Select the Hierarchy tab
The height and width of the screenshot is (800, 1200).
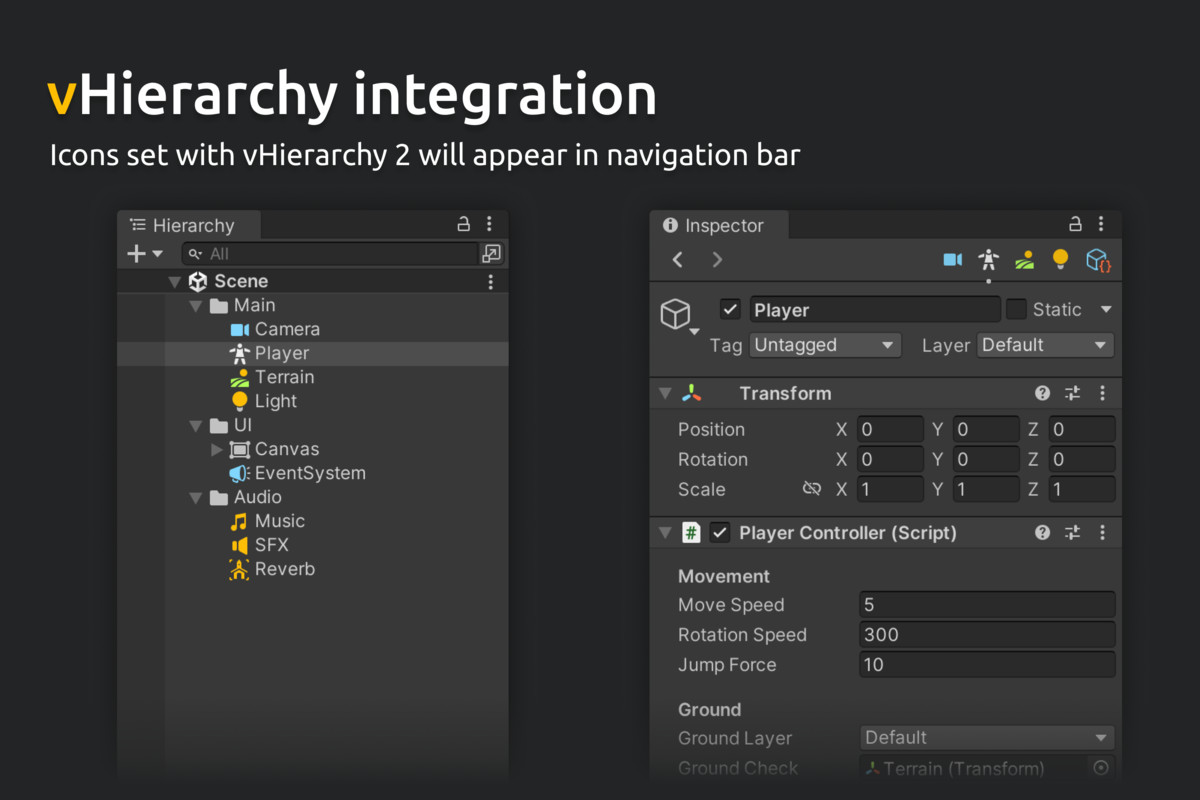189,225
